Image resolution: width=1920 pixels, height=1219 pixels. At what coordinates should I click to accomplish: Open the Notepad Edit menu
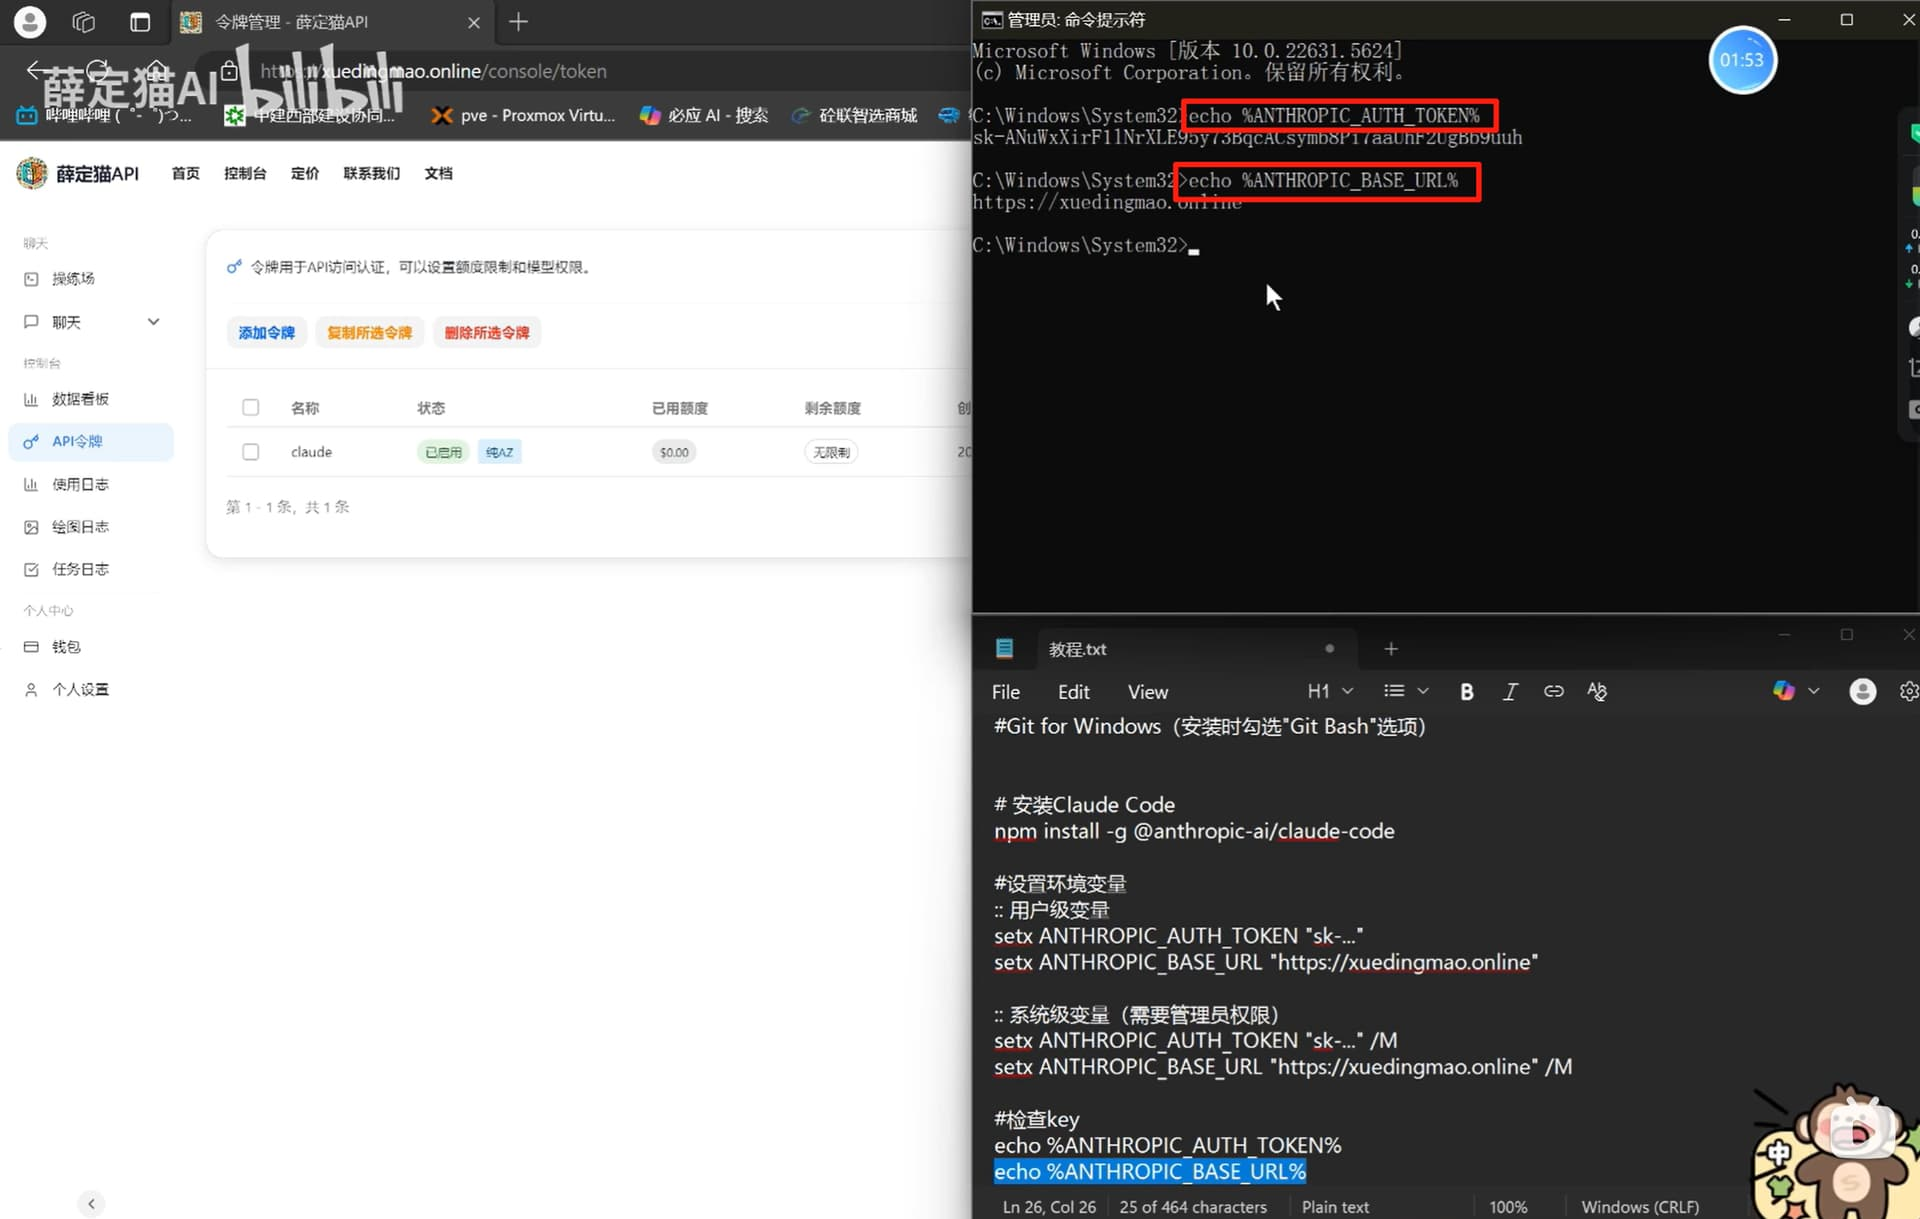tap(1074, 692)
